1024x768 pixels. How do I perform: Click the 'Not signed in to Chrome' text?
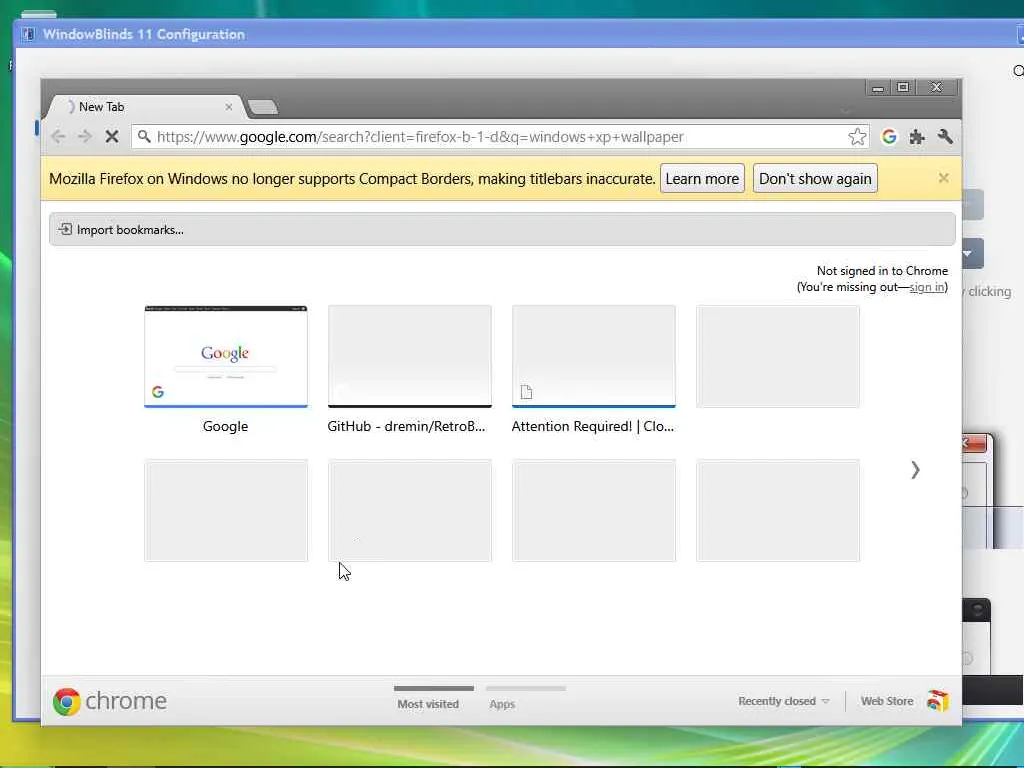pos(882,270)
